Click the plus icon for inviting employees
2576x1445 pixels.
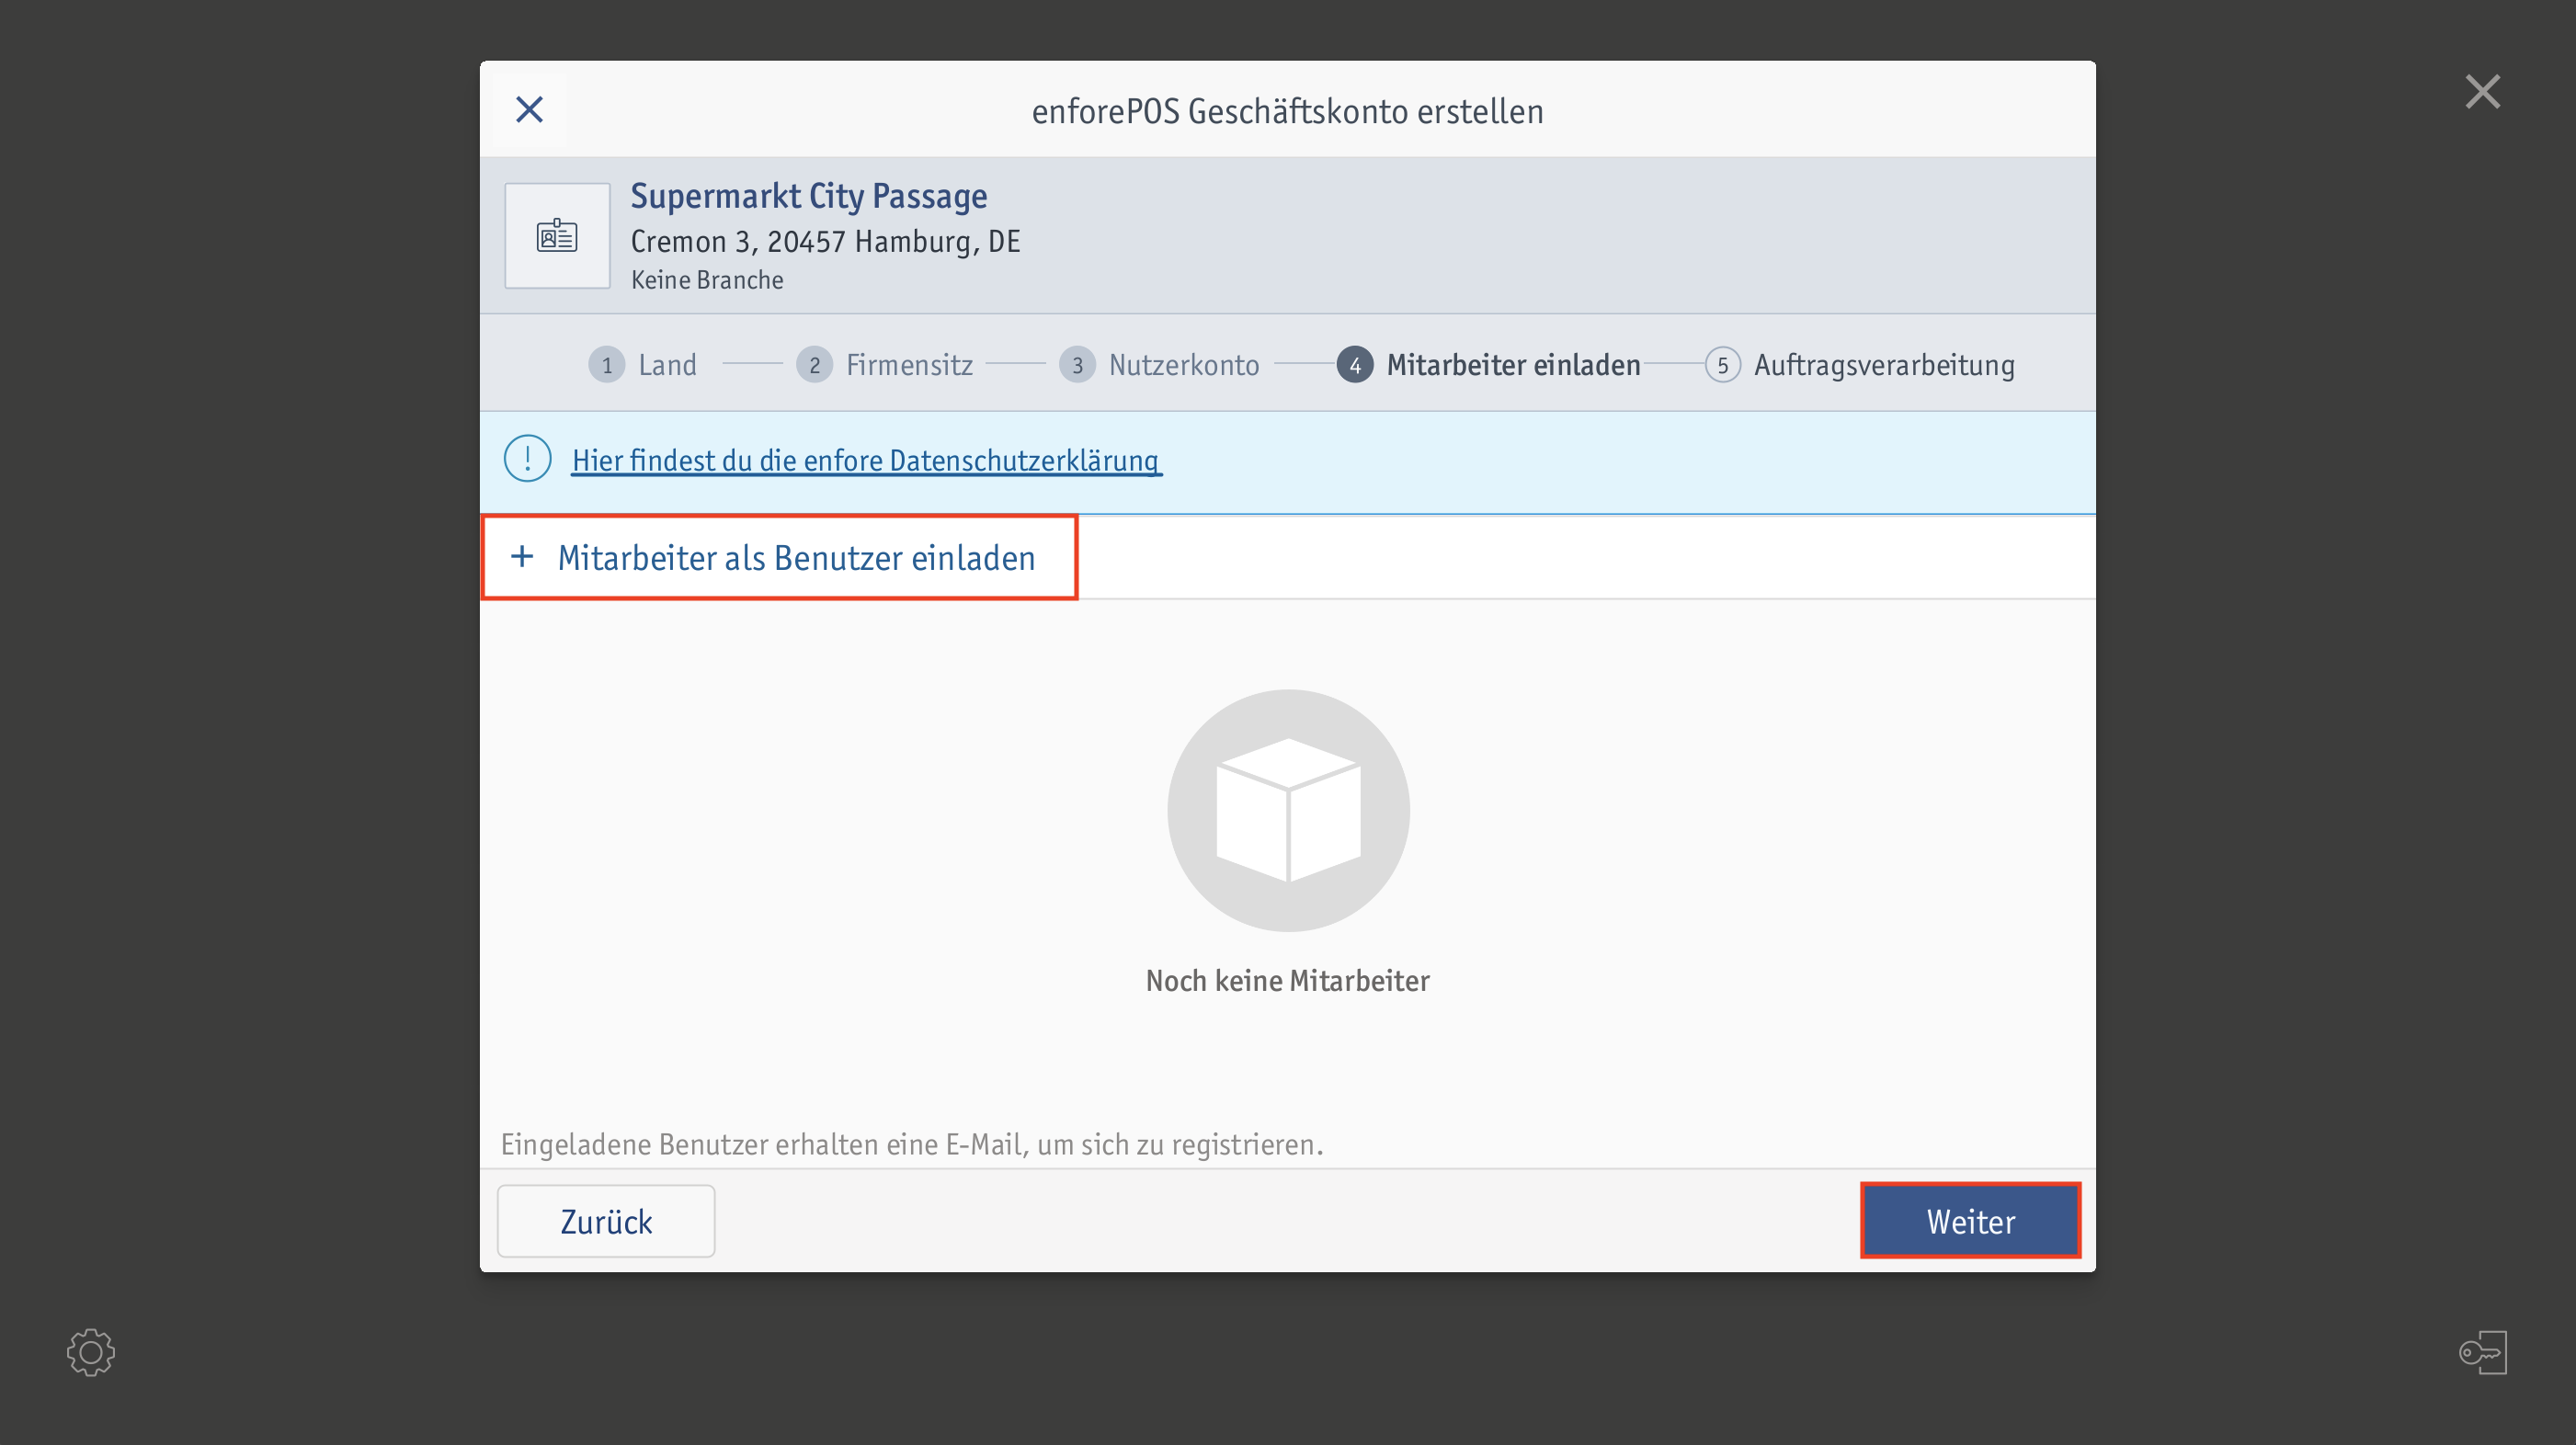[522, 557]
